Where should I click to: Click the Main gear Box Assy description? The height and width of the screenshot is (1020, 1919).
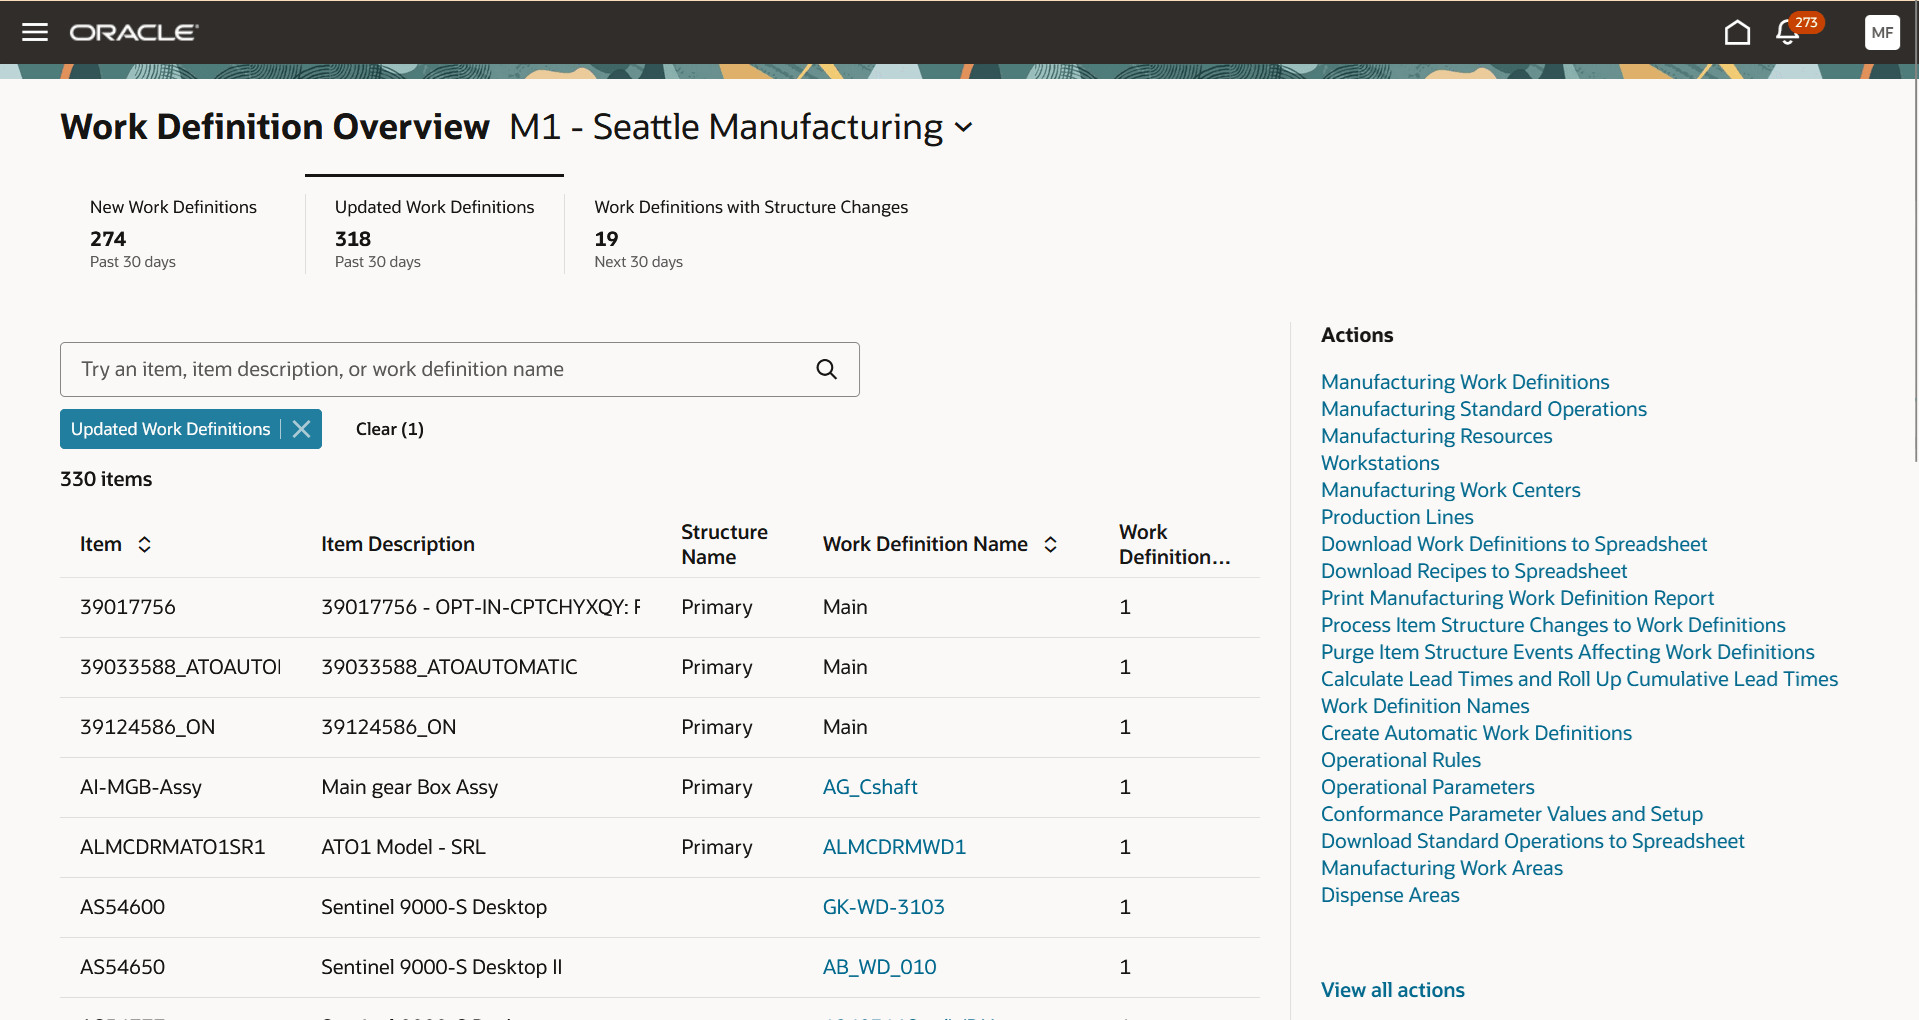[x=409, y=787]
